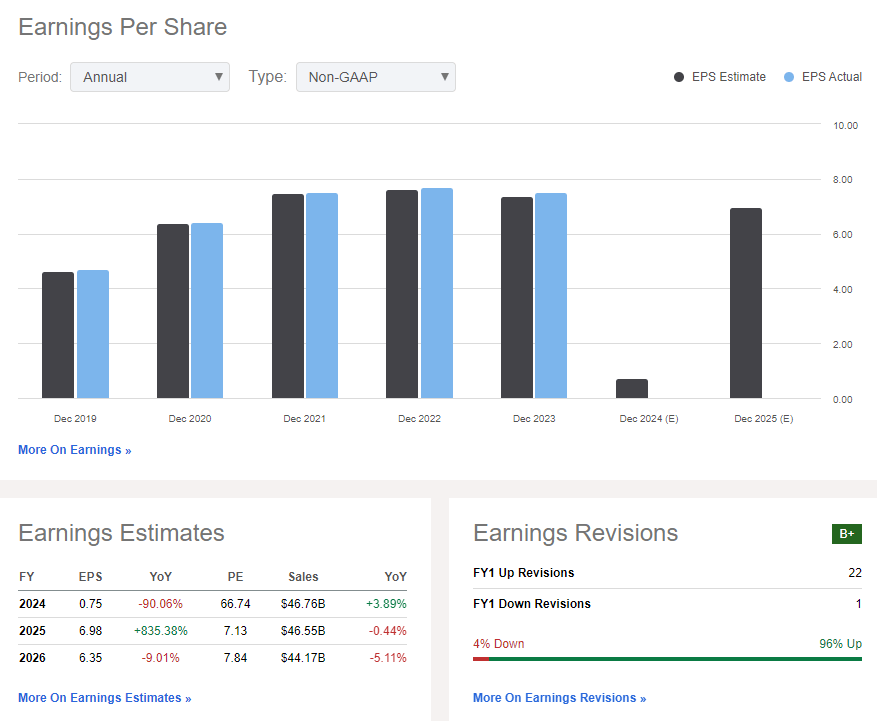Click the Dec 2023 EPS Estimate dark bar
Image resolution: width=877 pixels, height=721 pixels.
pos(517,298)
